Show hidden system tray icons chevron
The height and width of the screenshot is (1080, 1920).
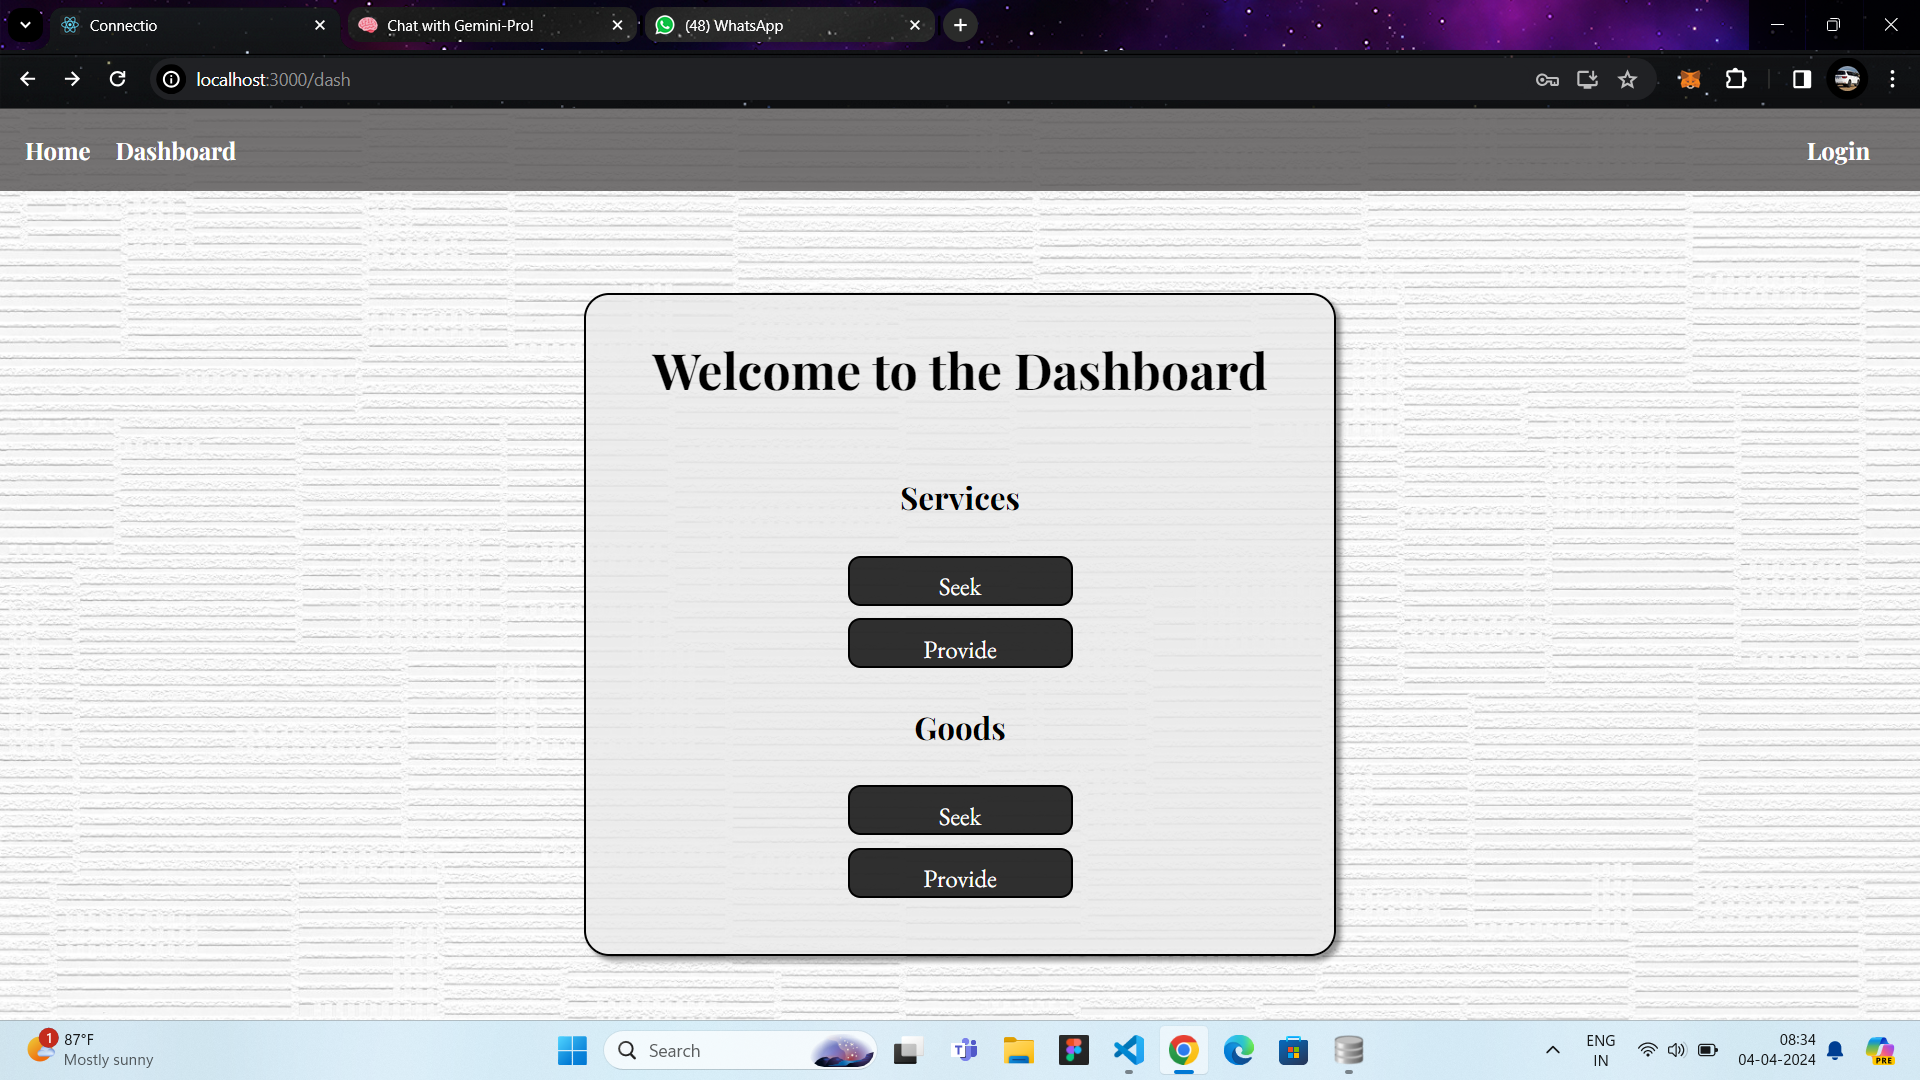click(x=1552, y=1050)
